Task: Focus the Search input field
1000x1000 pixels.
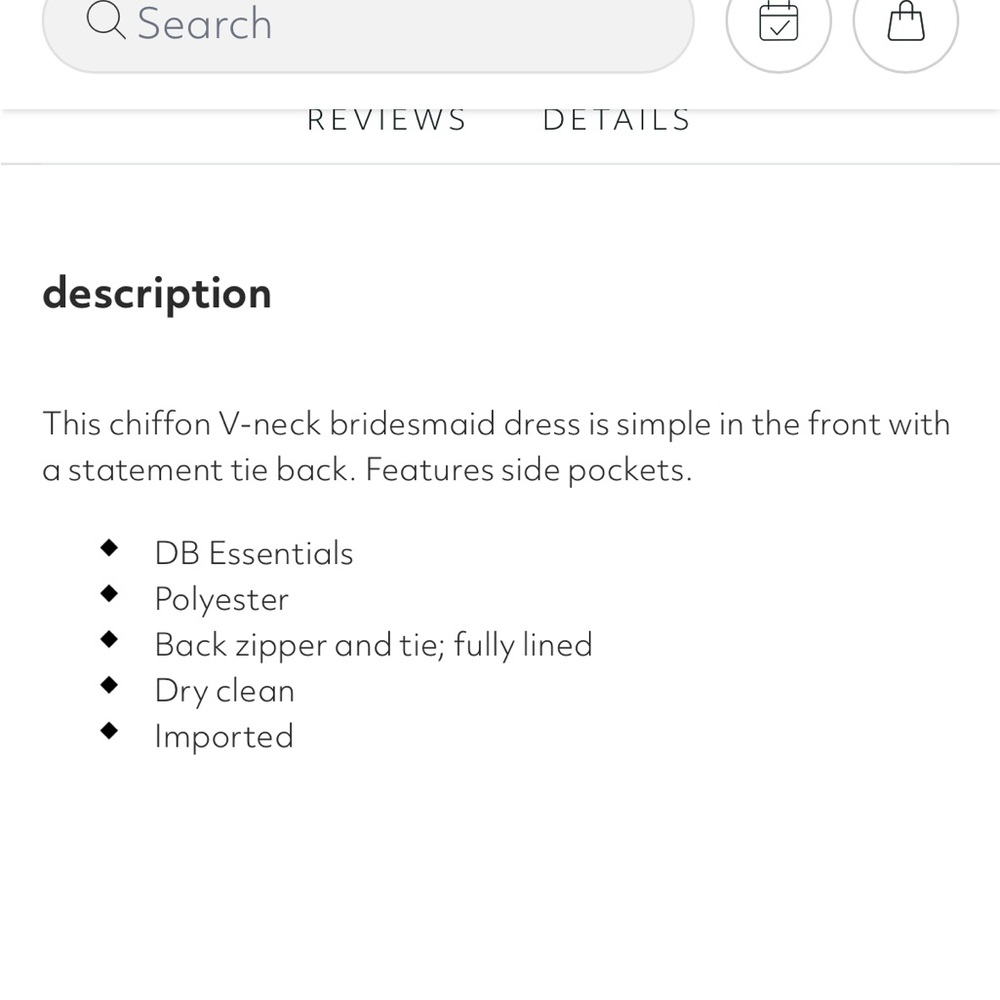Action: click(x=368, y=24)
